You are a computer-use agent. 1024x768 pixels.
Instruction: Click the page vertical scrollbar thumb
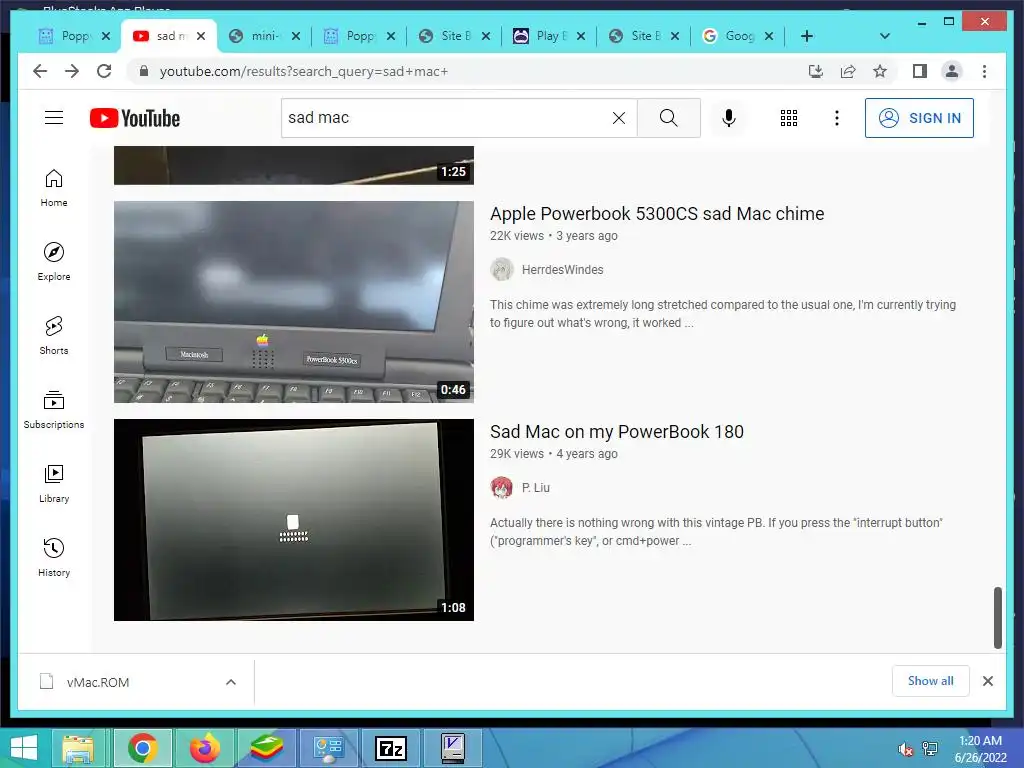[997, 617]
